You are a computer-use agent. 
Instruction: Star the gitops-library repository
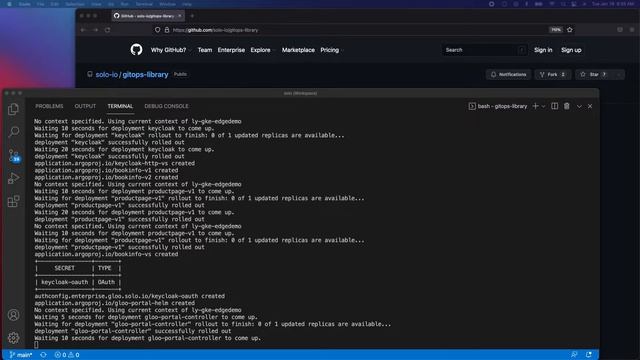pos(594,75)
